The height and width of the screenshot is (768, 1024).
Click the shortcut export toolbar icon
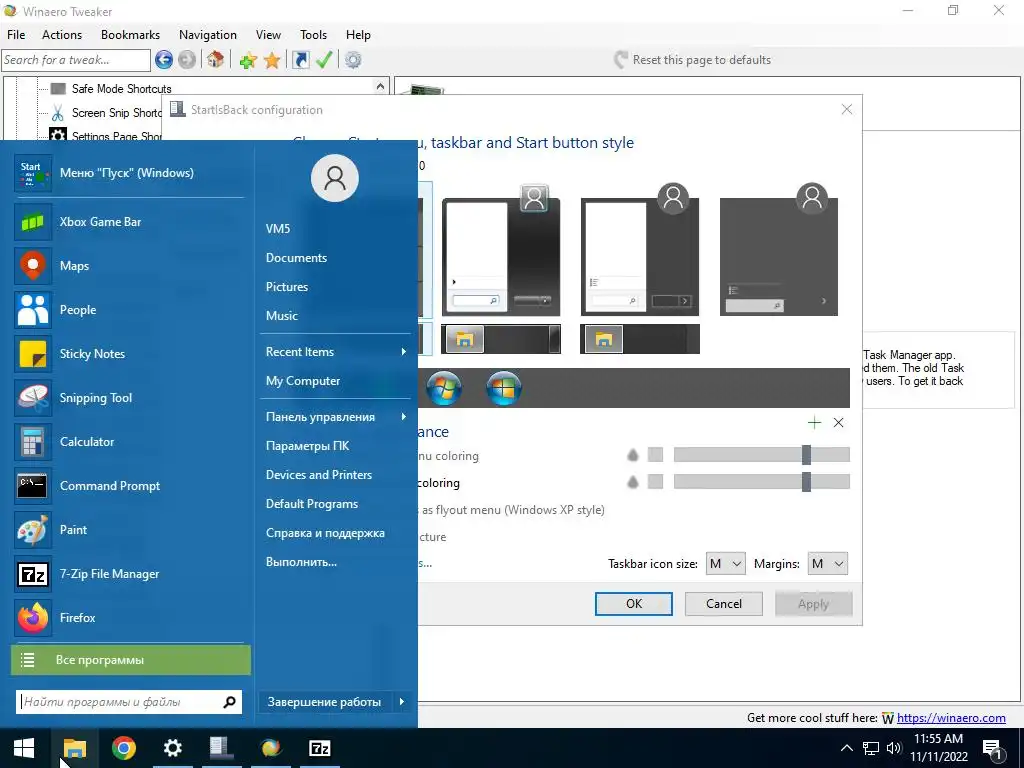coord(300,60)
